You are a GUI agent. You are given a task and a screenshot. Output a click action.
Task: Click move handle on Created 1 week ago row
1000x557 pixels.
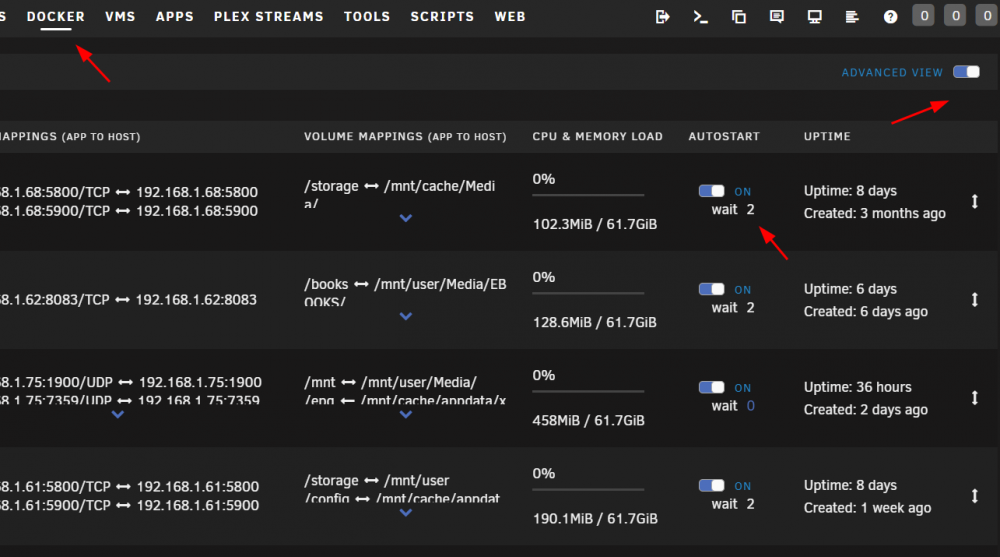point(974,496)
